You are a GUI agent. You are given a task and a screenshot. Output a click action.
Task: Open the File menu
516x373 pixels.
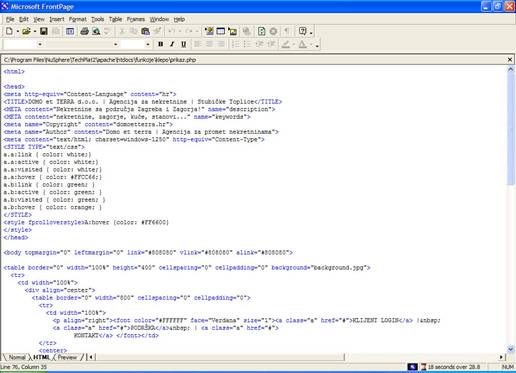10,19
